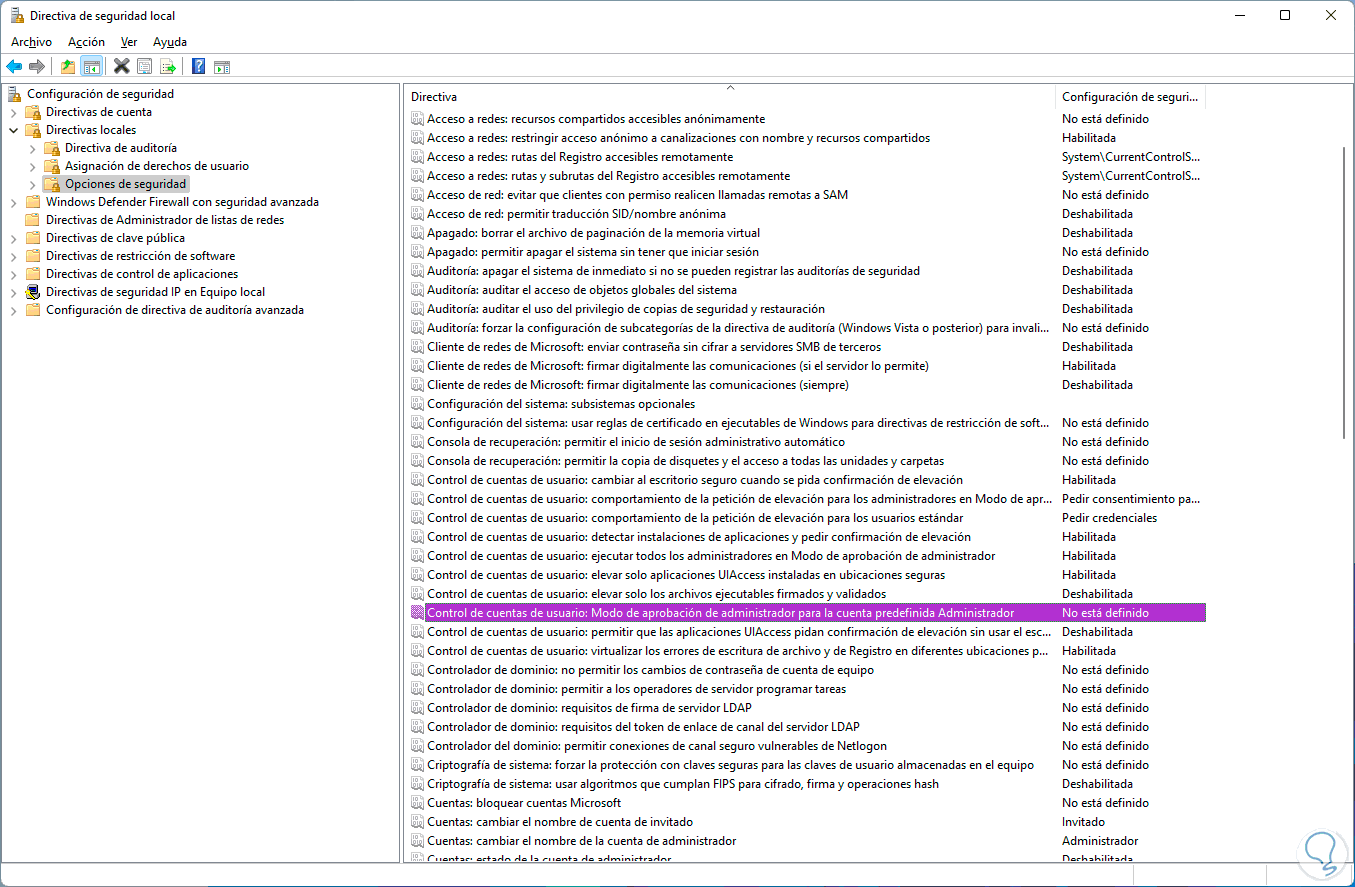Image resolution: width=1355 pixels, height=887 pixels.
Task: Click the Delete X toolbar icon
Action: pos(122,67)
